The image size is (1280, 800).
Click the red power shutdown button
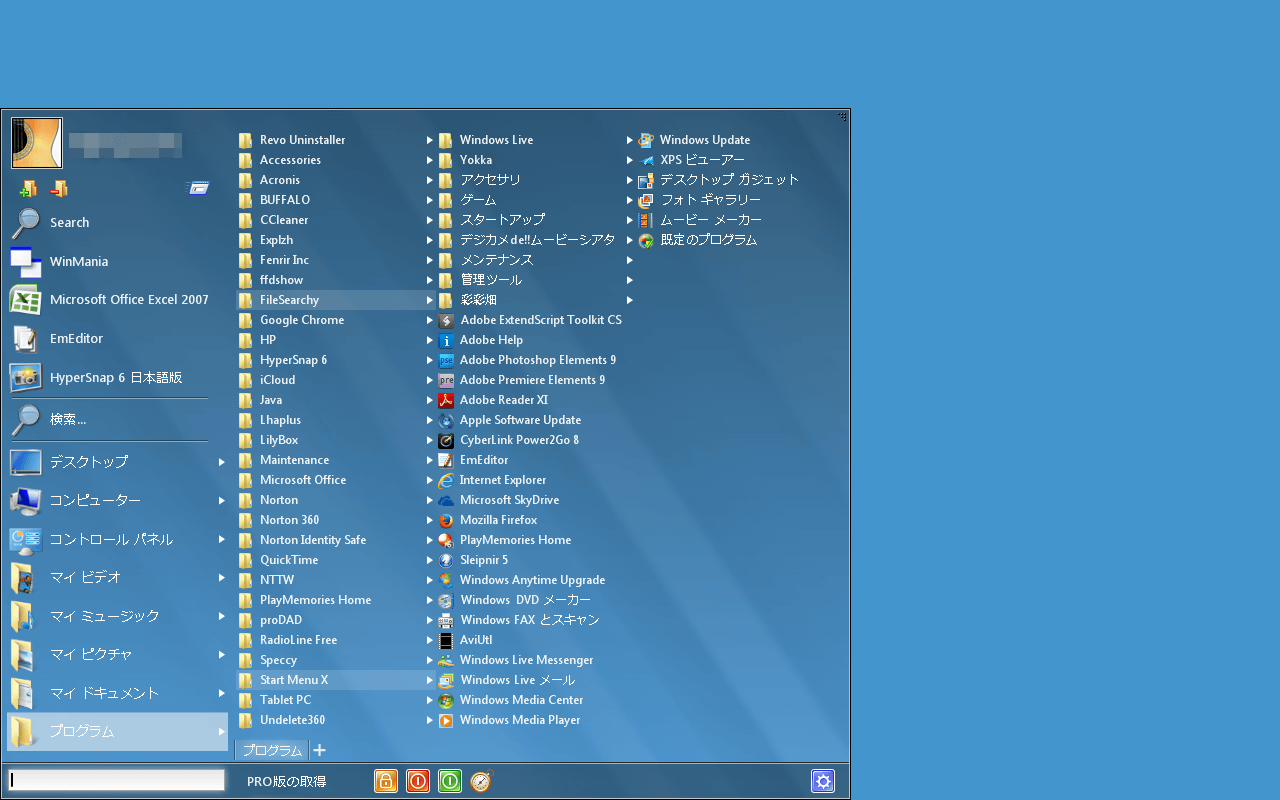click(418, 781)
